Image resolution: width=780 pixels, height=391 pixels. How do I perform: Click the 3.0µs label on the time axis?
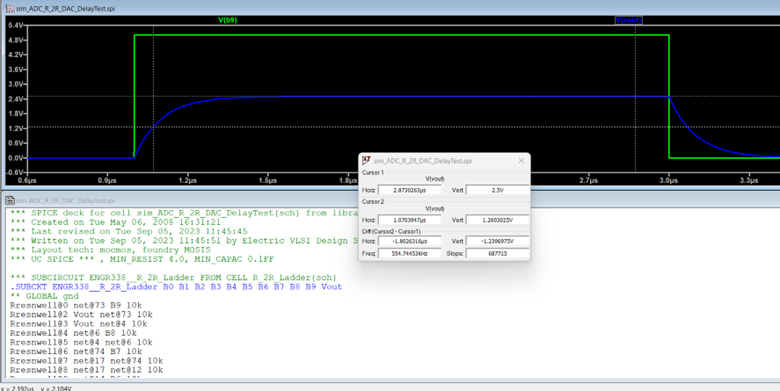669,181
